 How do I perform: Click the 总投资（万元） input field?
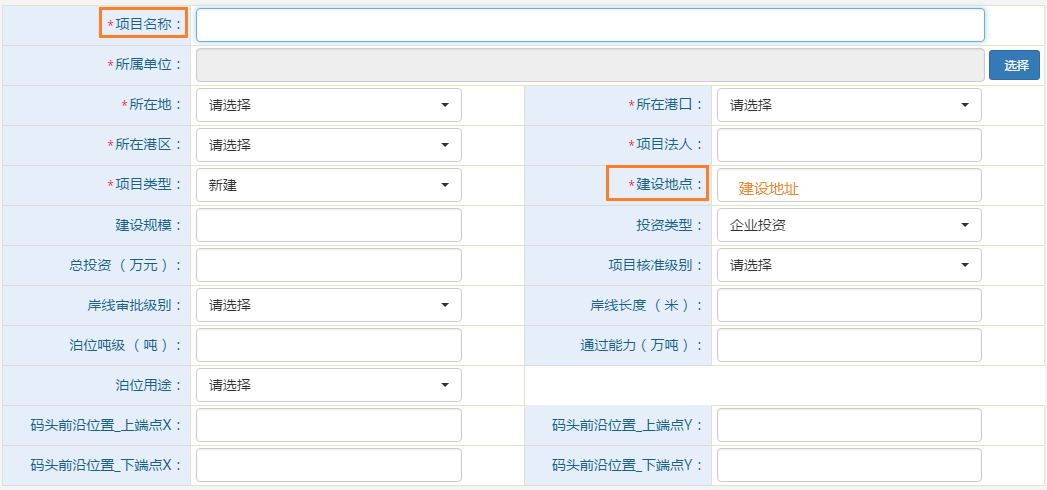point(328,265)
